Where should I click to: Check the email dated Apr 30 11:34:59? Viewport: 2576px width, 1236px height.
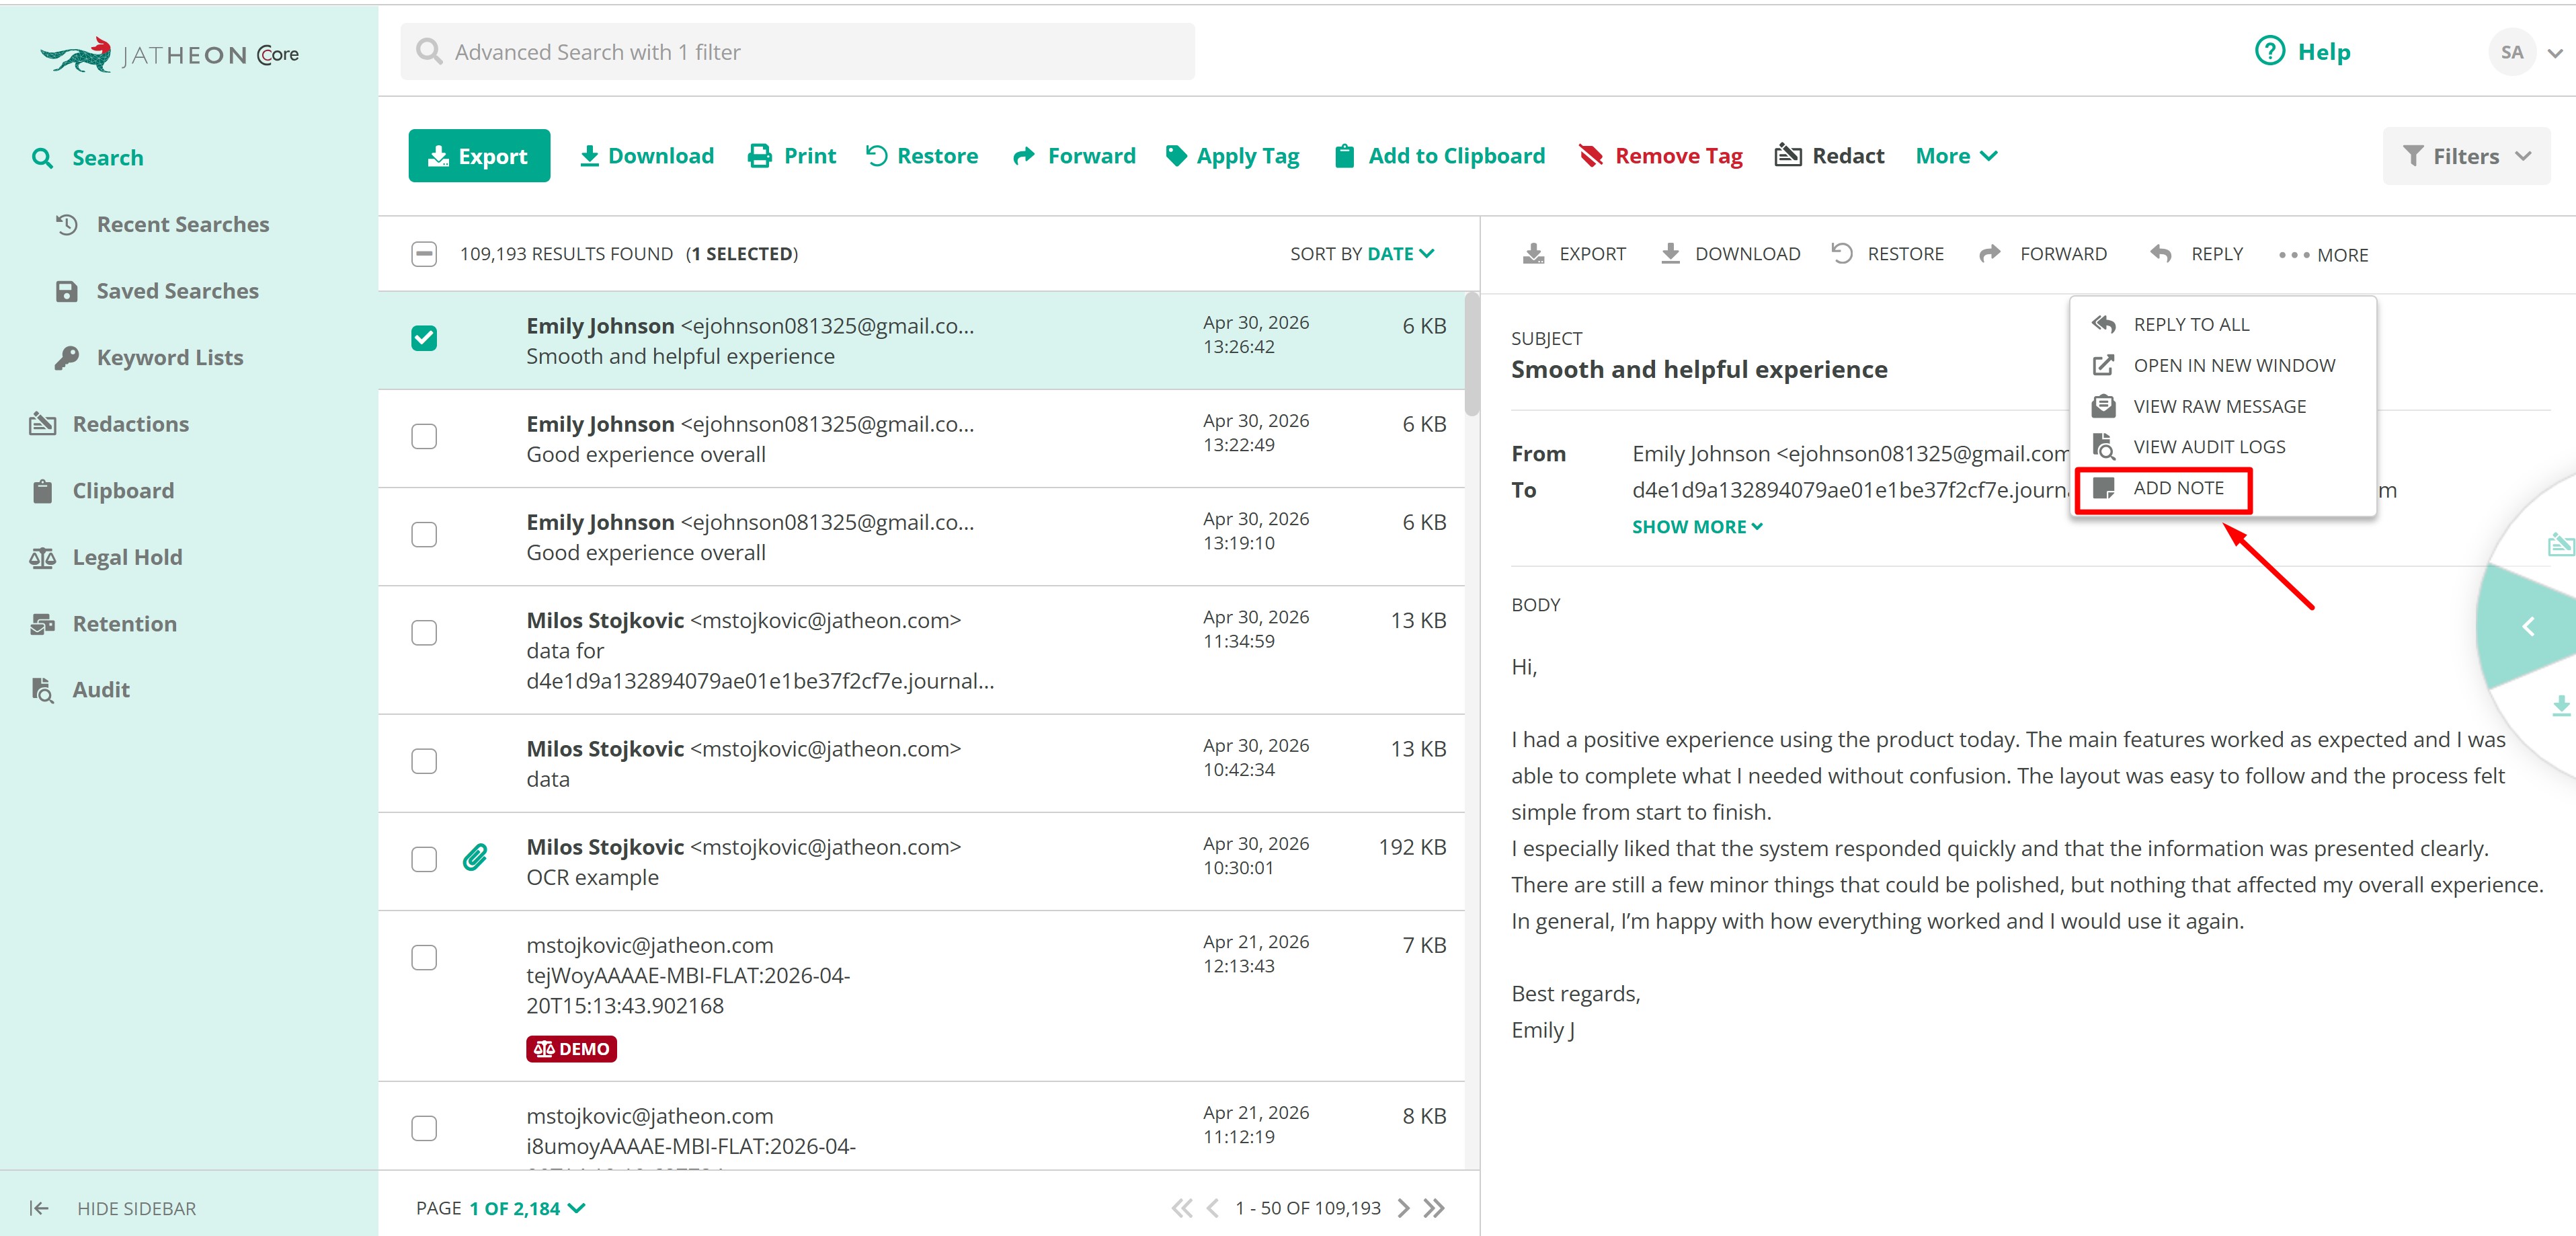pos(424,633)
